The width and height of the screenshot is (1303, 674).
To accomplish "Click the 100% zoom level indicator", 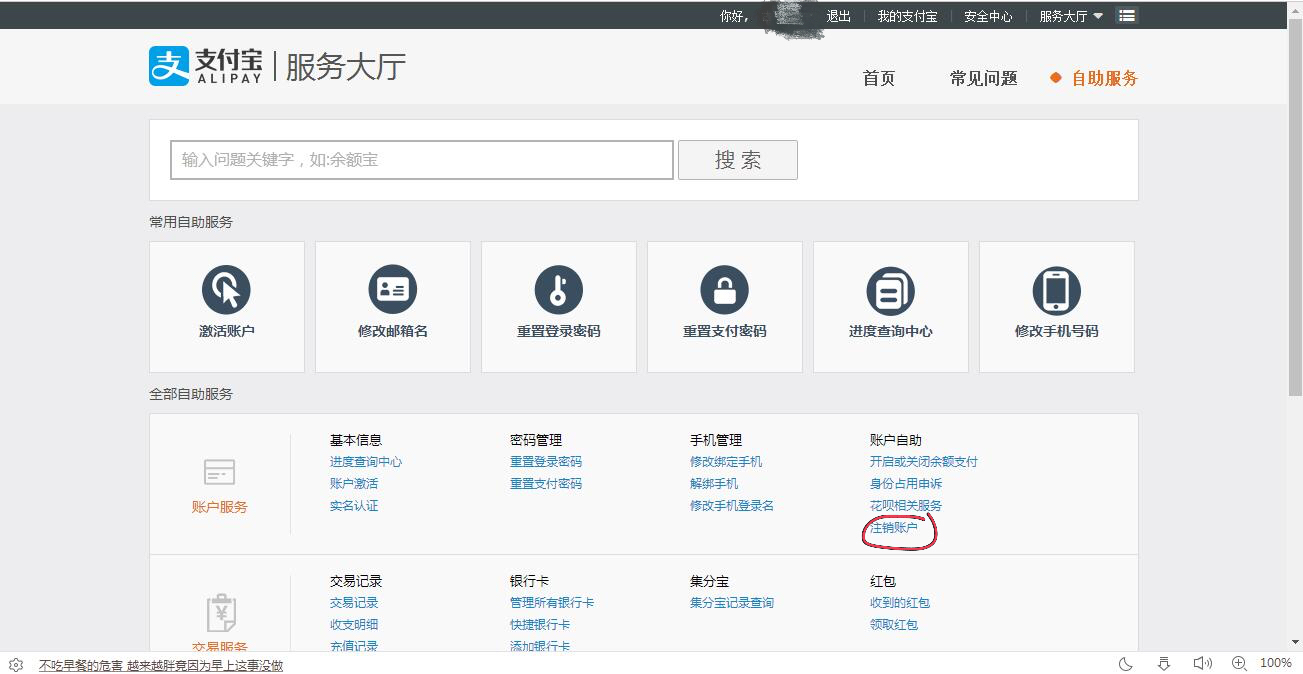I will pyautogui.click(x=1276, y=663).
